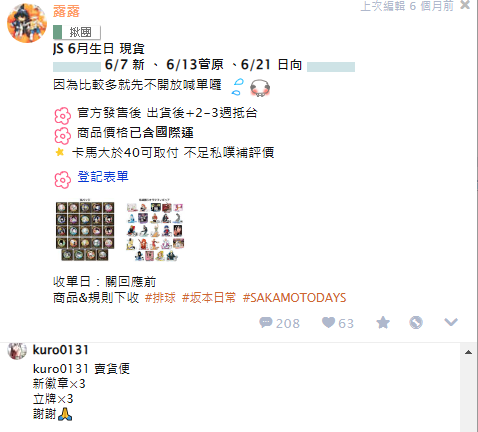The width and height of the screenshot is (478, 432).
Task: Click the reply list scroll-up arrow
Action: 468,352
